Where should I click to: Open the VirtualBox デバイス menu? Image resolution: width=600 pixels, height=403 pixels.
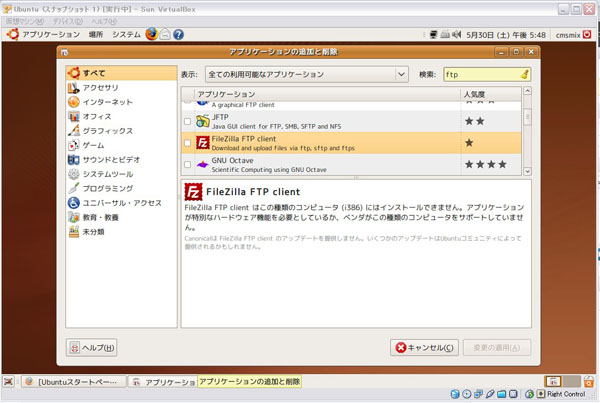[x=68, y=21]
